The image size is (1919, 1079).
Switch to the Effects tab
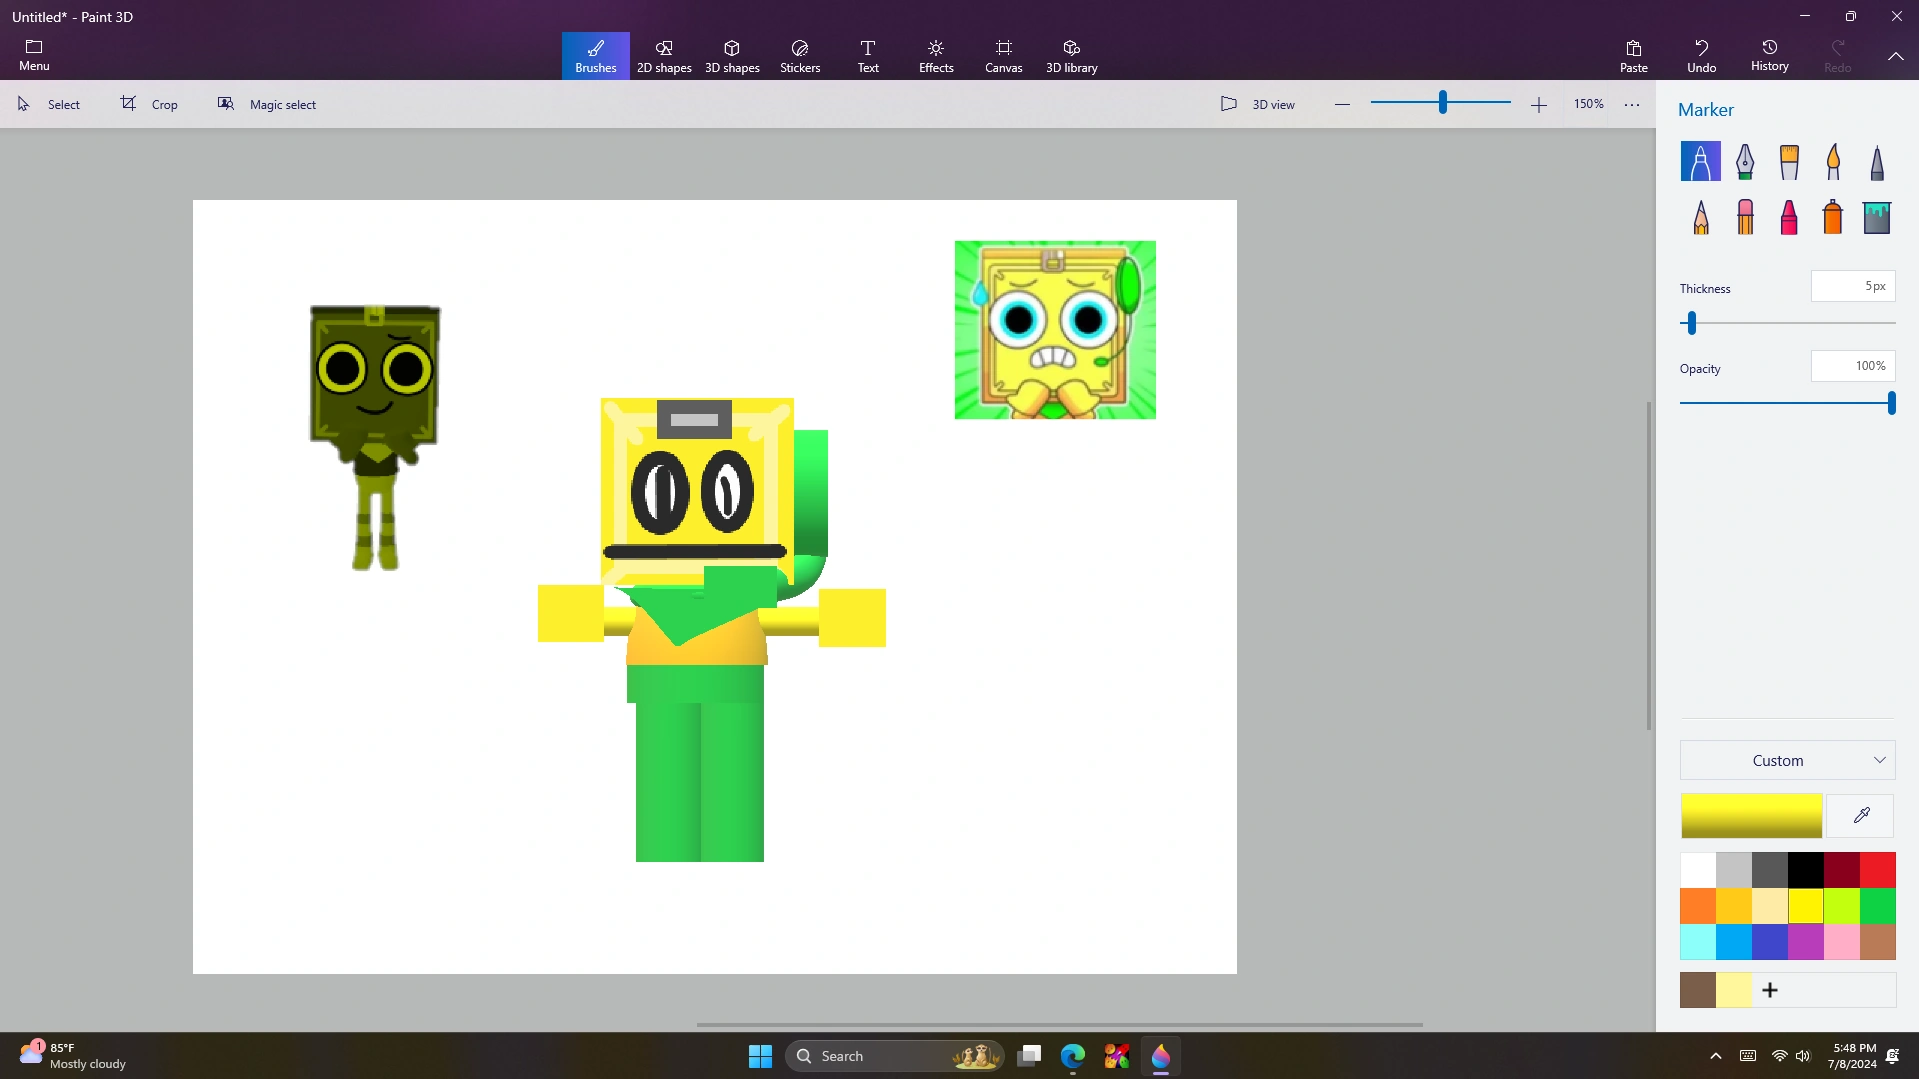936,56
